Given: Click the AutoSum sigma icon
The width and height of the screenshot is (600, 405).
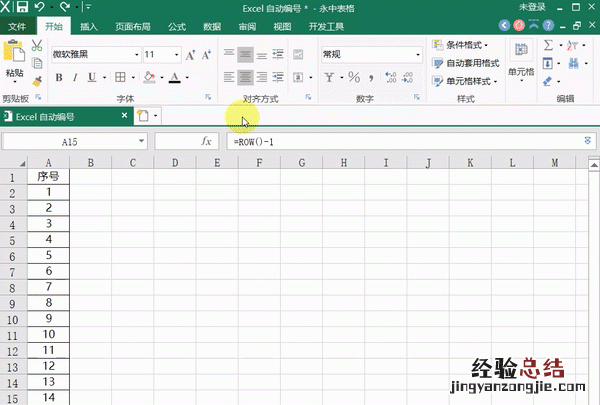Looking at the screenshot, I should click(548, 45).
